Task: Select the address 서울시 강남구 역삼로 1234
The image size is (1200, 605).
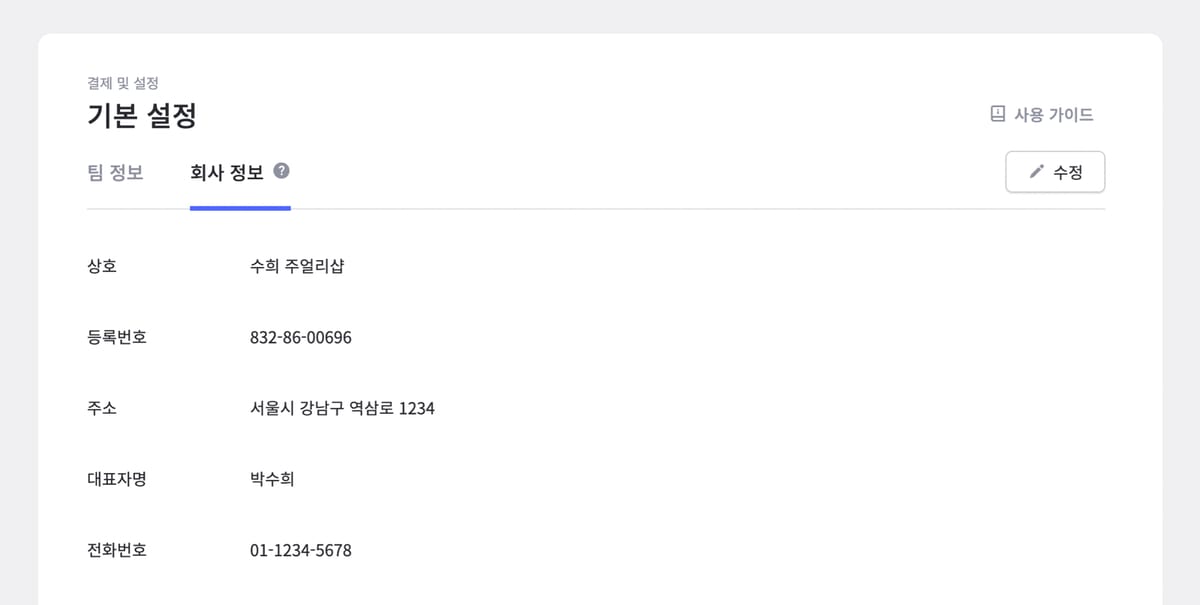Action: [343, 408]
